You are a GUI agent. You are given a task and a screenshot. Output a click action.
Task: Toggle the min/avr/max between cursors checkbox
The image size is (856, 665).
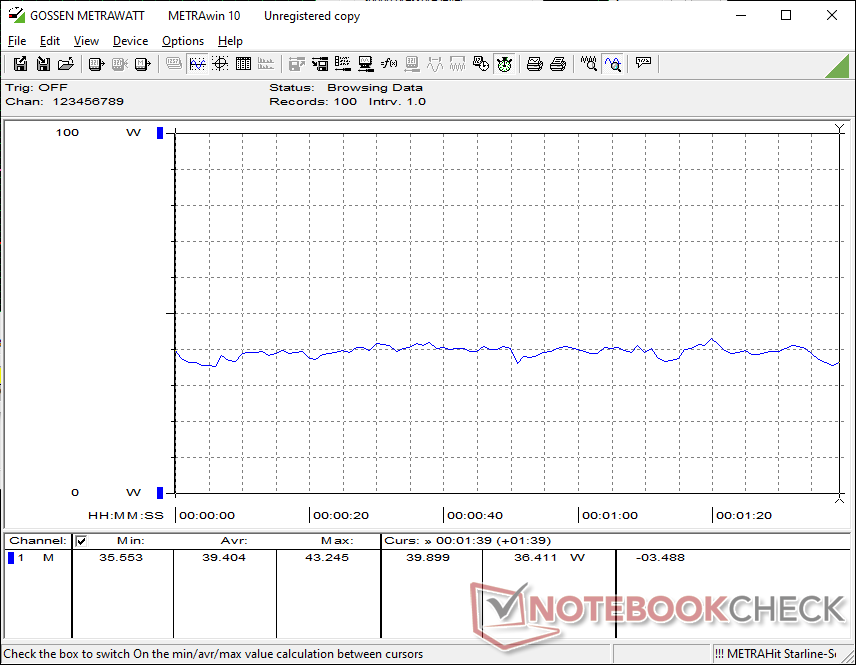pyautogui.click(x=82, y=541)
